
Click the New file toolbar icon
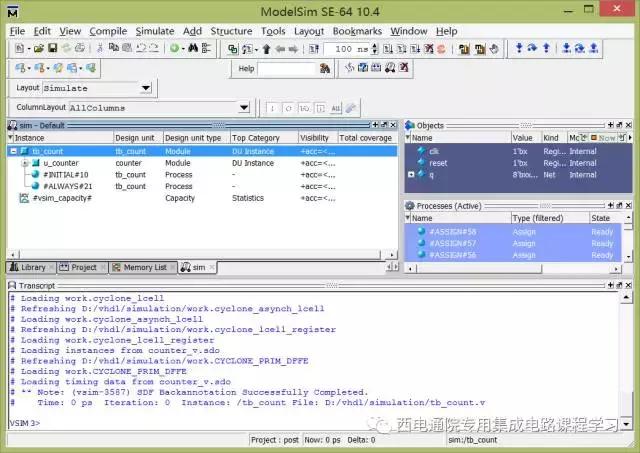point(19,49)
